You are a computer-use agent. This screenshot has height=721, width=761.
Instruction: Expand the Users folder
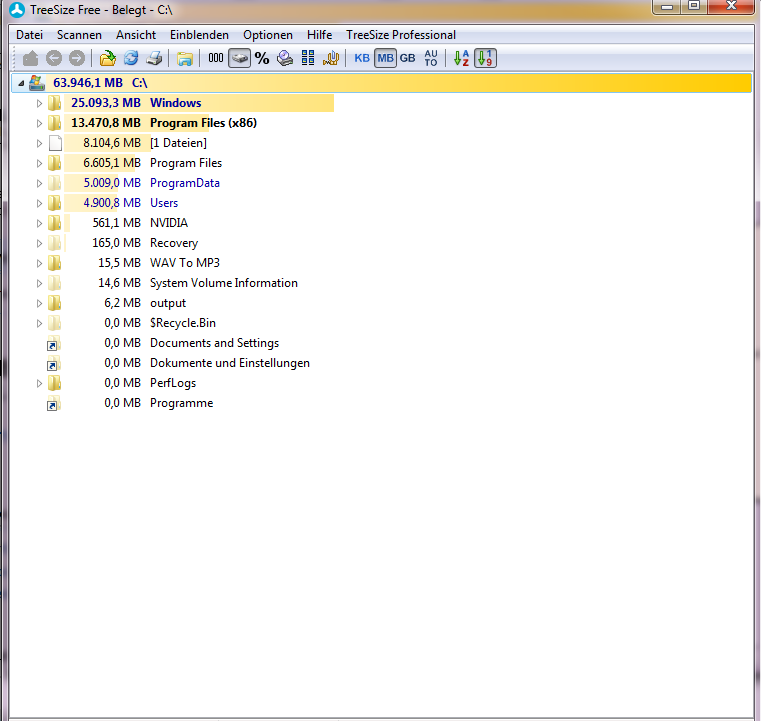point(39,203)
